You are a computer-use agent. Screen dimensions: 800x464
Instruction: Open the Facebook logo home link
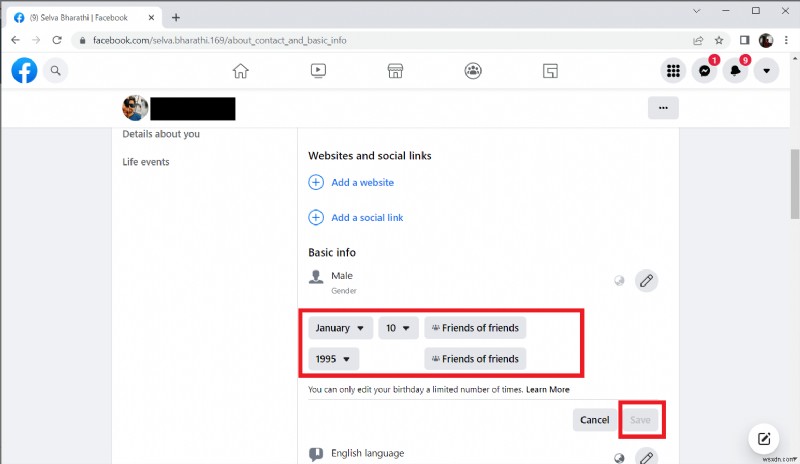pos(24,70)
